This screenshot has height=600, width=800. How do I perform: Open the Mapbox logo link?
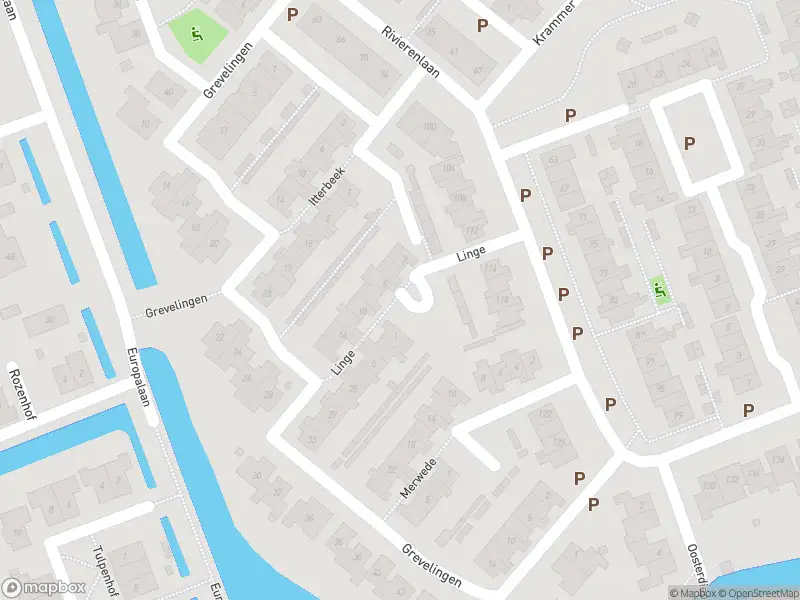(43, 587)
